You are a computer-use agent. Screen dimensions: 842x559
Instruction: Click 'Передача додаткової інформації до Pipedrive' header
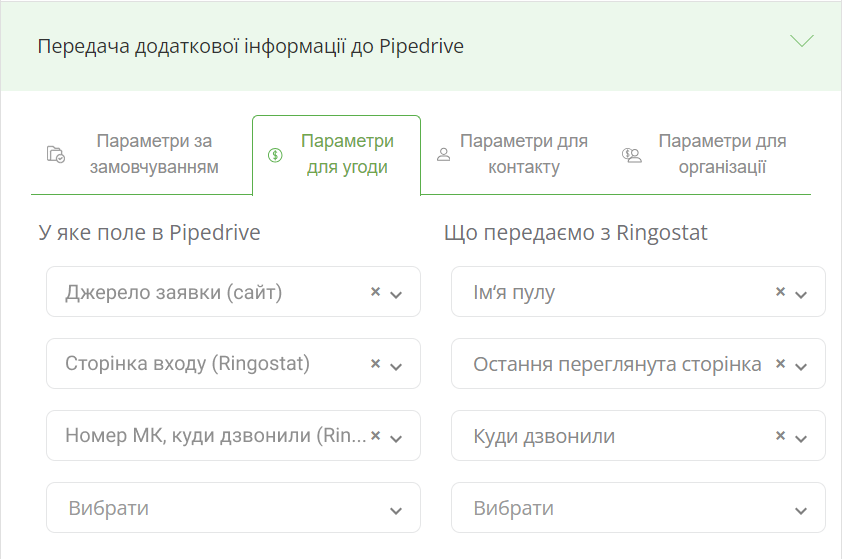point(251,46)
